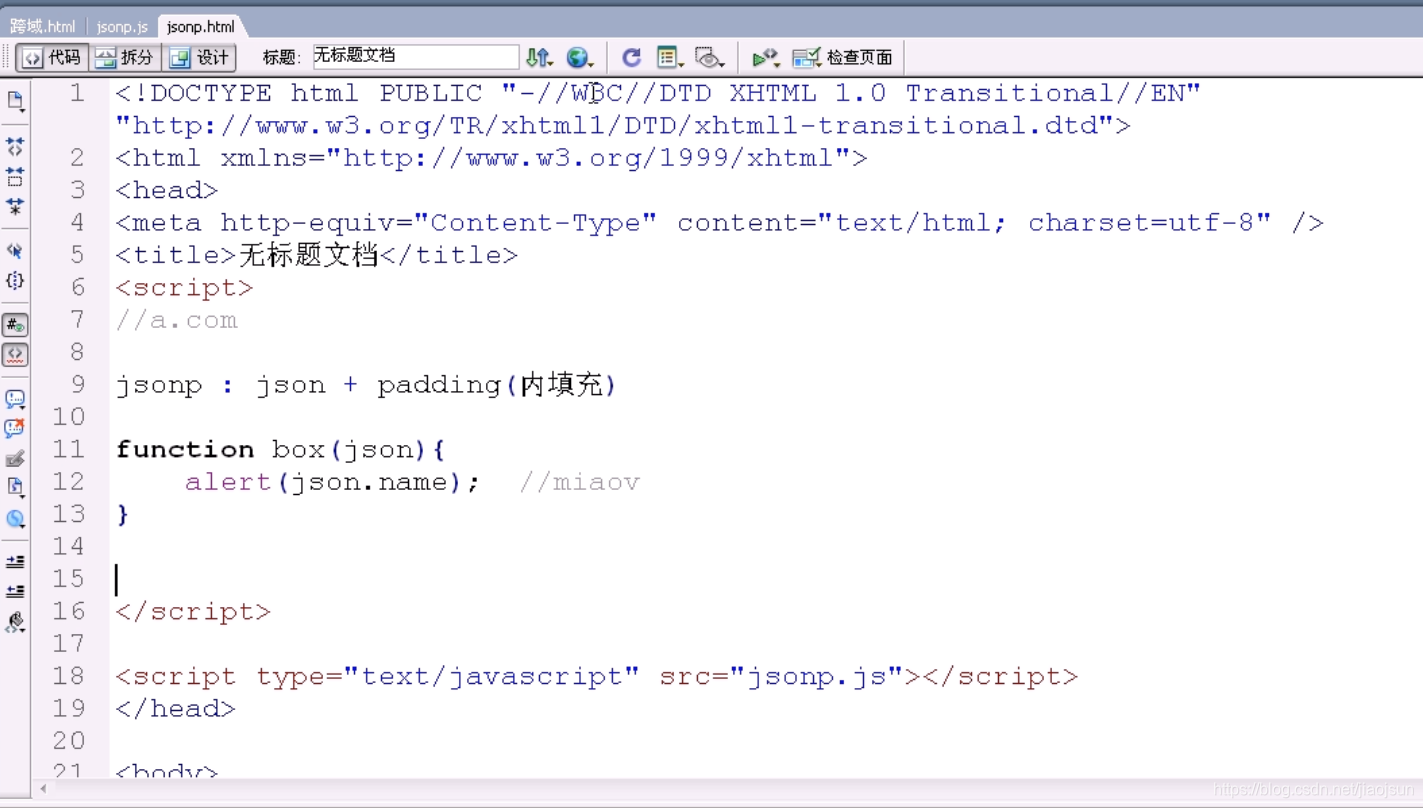1423x808 pixels.
Task: Click the Expand All code icon
Action: tap(15, 207)
